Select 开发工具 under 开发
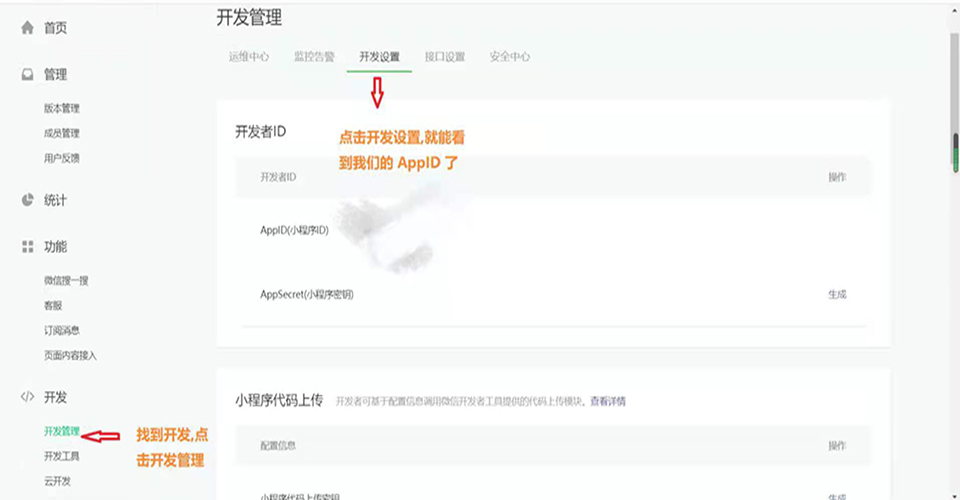This screenshot has height=500, width=960. point(62,456)
